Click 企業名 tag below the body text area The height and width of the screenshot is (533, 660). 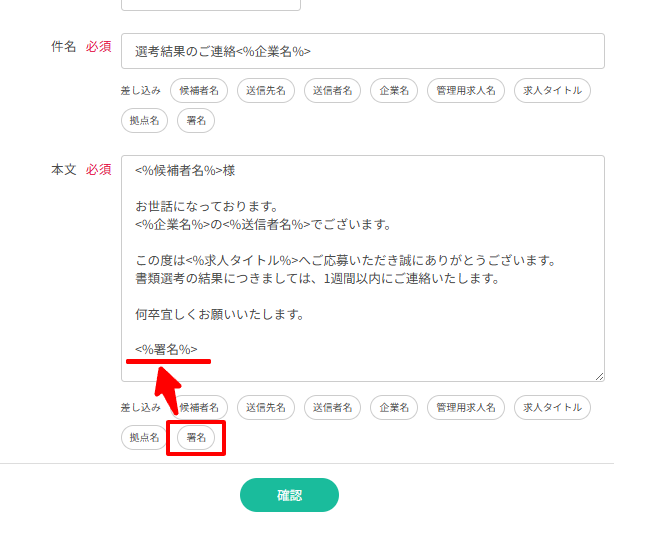click(393, 408)
